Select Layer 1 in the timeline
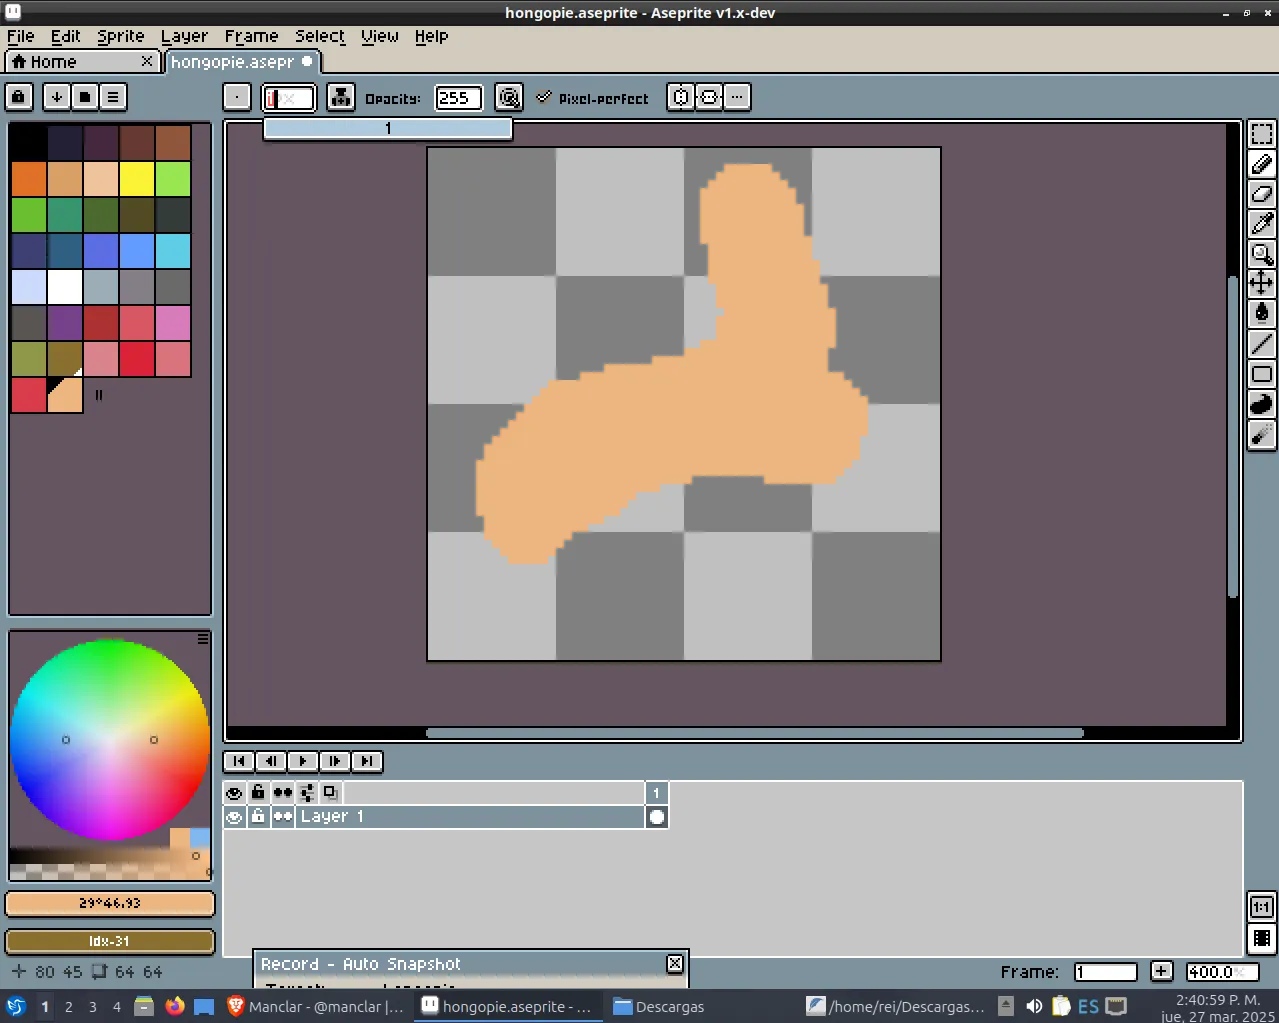This screenshot has width=1279, height=1023. 470,817
